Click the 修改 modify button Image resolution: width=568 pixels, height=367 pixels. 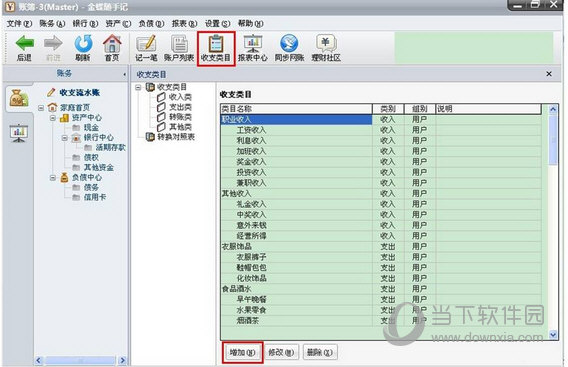pos(281,352)
